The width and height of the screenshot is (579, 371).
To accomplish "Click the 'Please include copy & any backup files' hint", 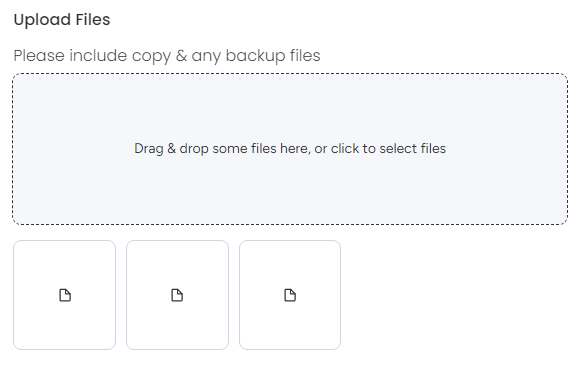I will 167,56.
